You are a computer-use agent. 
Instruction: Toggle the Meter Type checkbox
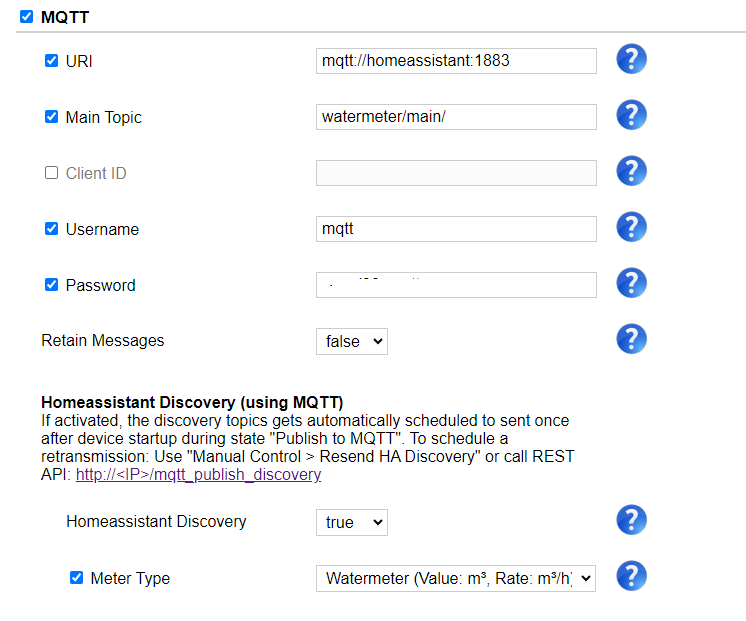(76, 577)
